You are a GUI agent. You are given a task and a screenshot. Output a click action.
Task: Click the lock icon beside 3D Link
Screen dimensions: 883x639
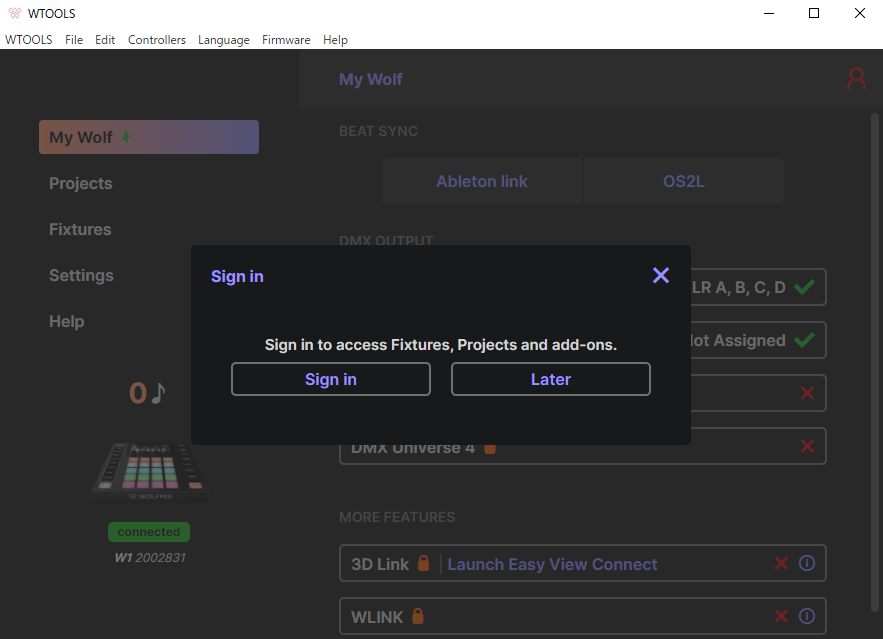point(424,564)
